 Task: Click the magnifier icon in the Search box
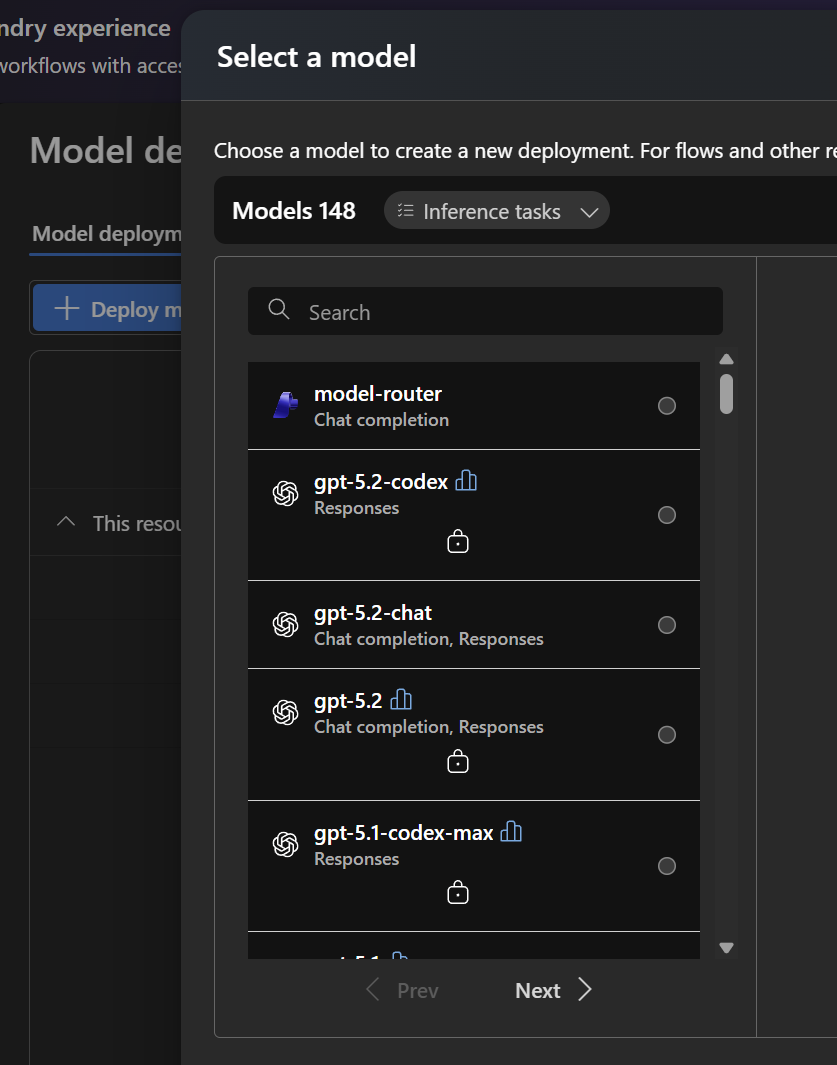point(279,310)
